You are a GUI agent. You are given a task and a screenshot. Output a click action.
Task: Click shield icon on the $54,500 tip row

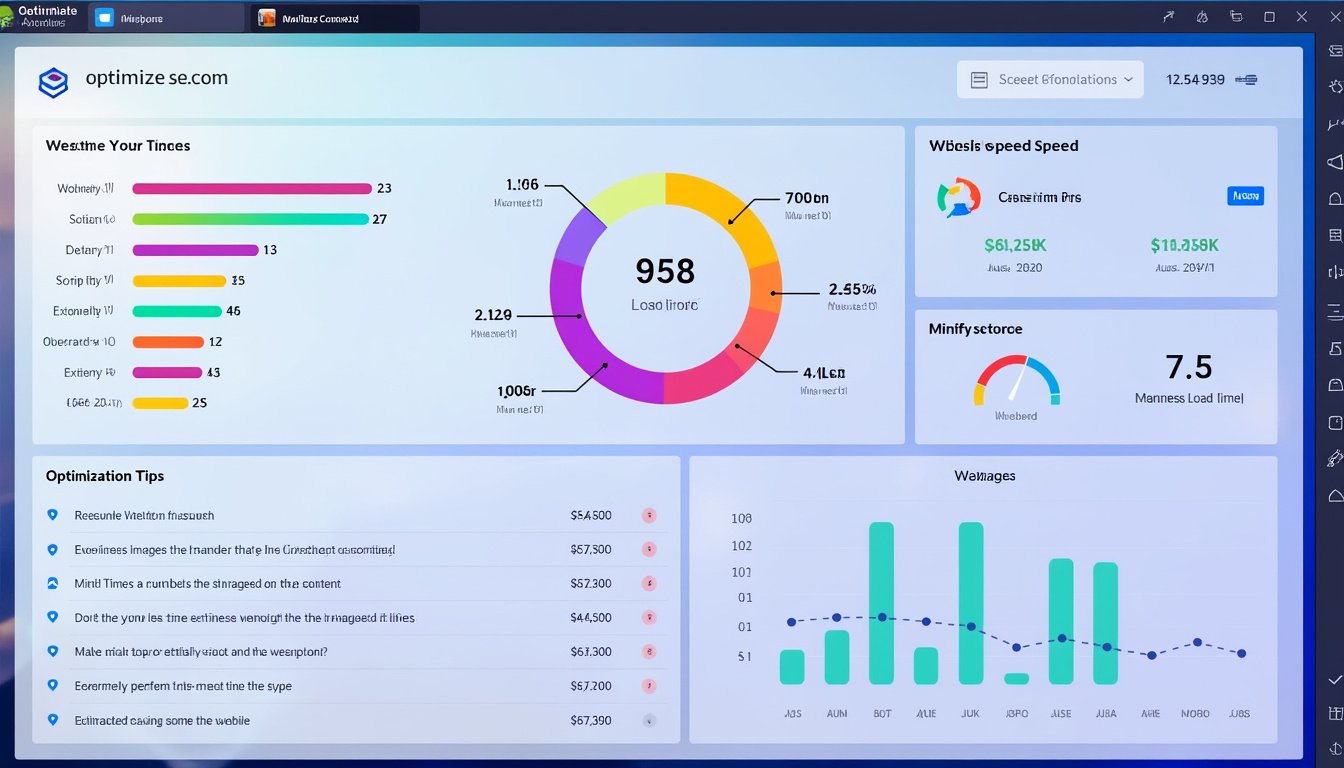(x=53, y=515)
